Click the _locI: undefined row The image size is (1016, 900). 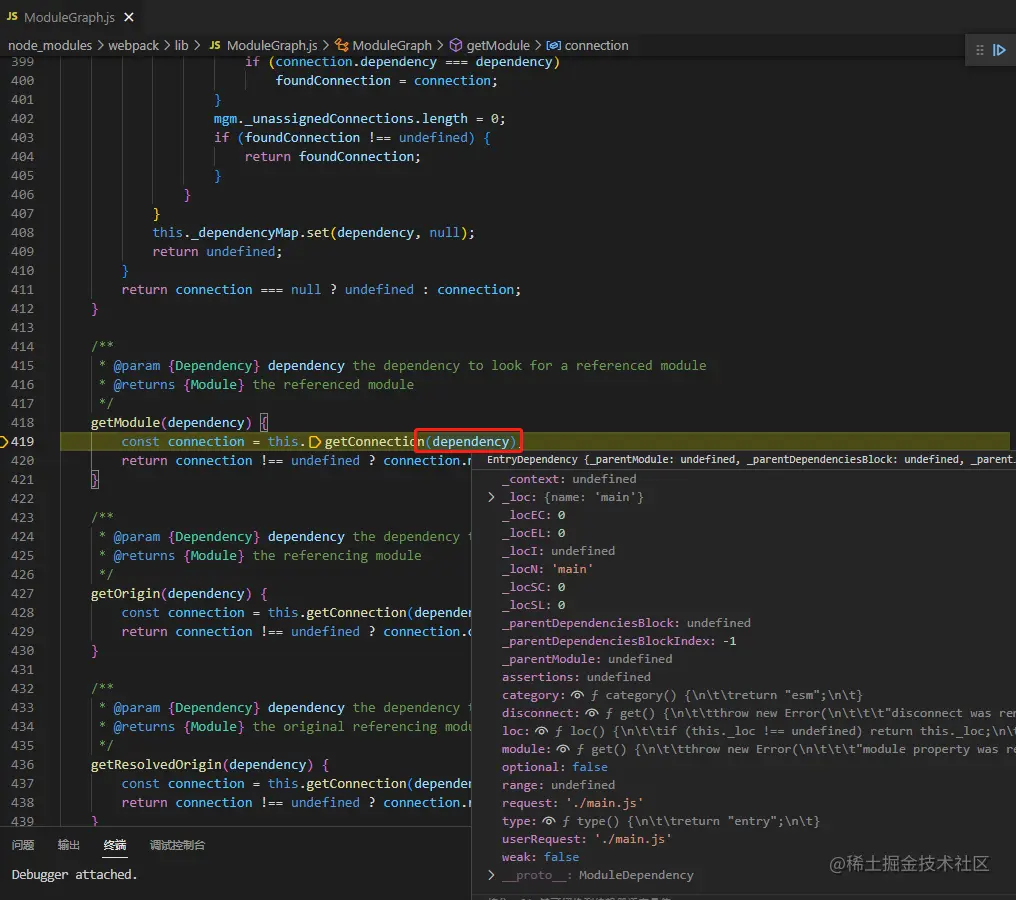558,551
